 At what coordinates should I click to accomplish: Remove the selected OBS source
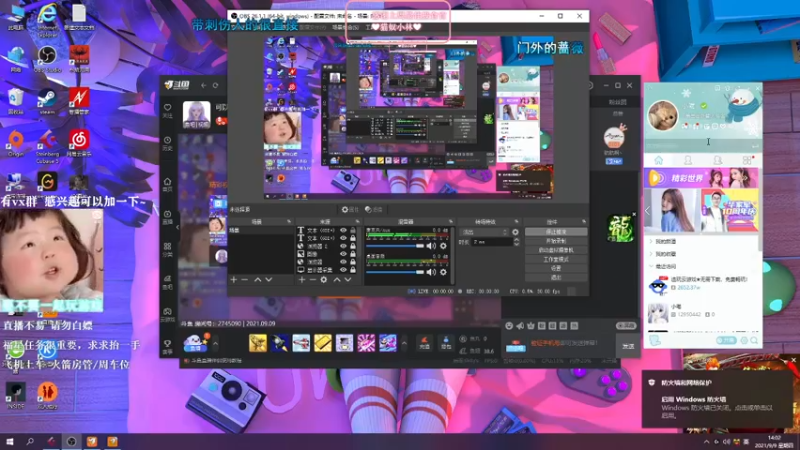312,280
